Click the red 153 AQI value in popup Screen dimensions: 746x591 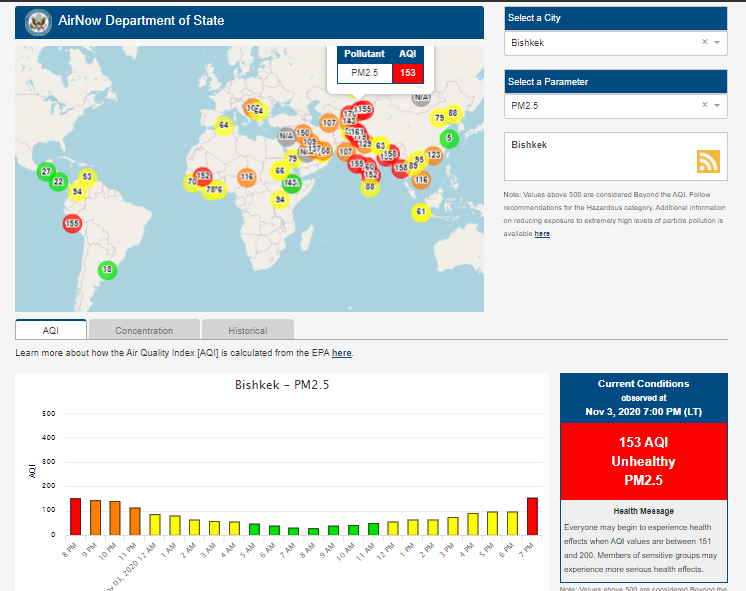[x=407, y=73]
